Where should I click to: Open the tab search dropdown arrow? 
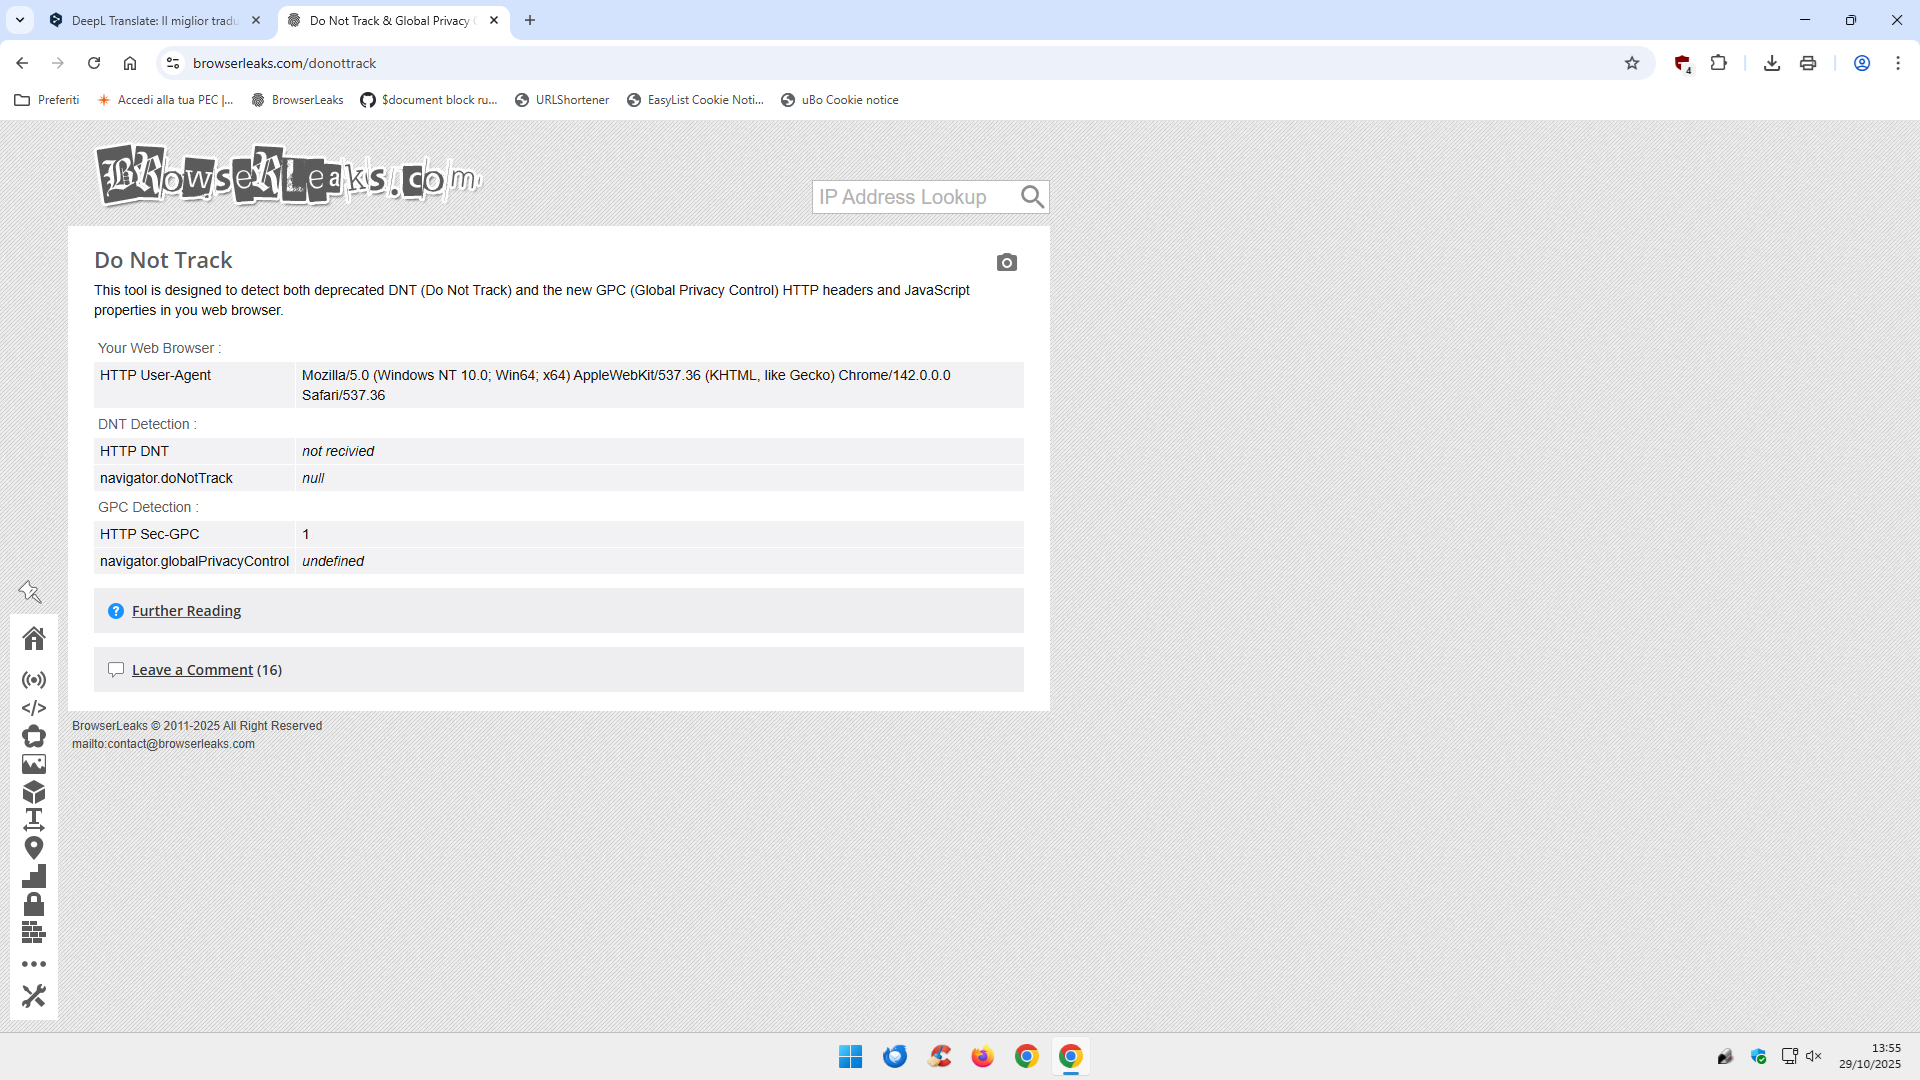(x=20, y=20)
